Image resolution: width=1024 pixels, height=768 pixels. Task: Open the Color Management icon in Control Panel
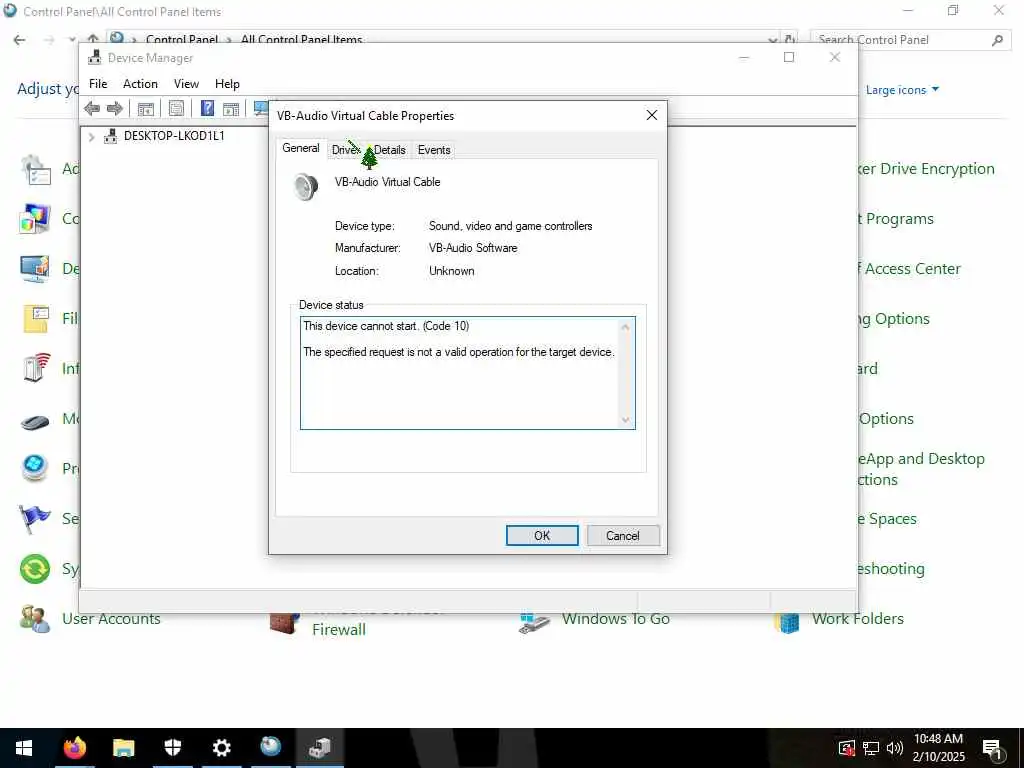click(x=35, y=219)
